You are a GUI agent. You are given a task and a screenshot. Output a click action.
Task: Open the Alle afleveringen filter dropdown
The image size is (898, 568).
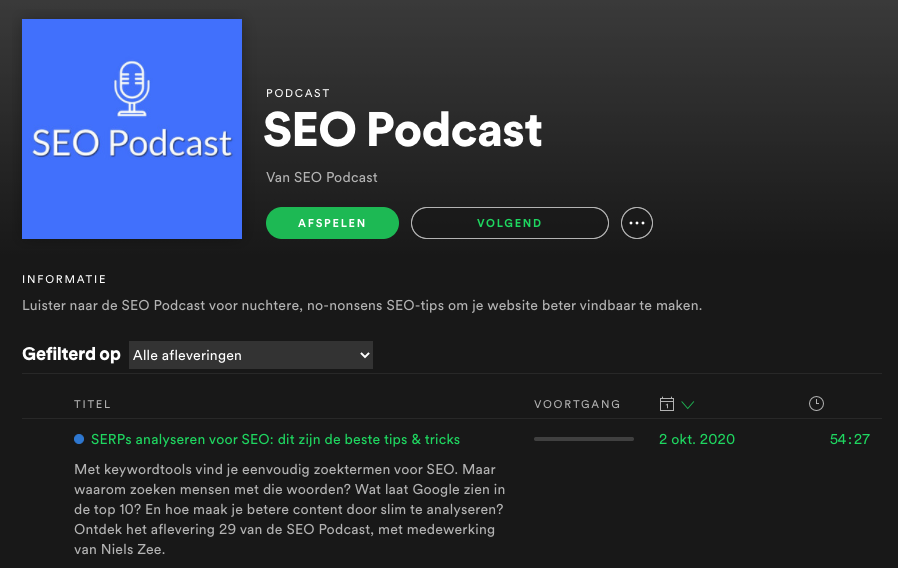(x=251, y=355)
